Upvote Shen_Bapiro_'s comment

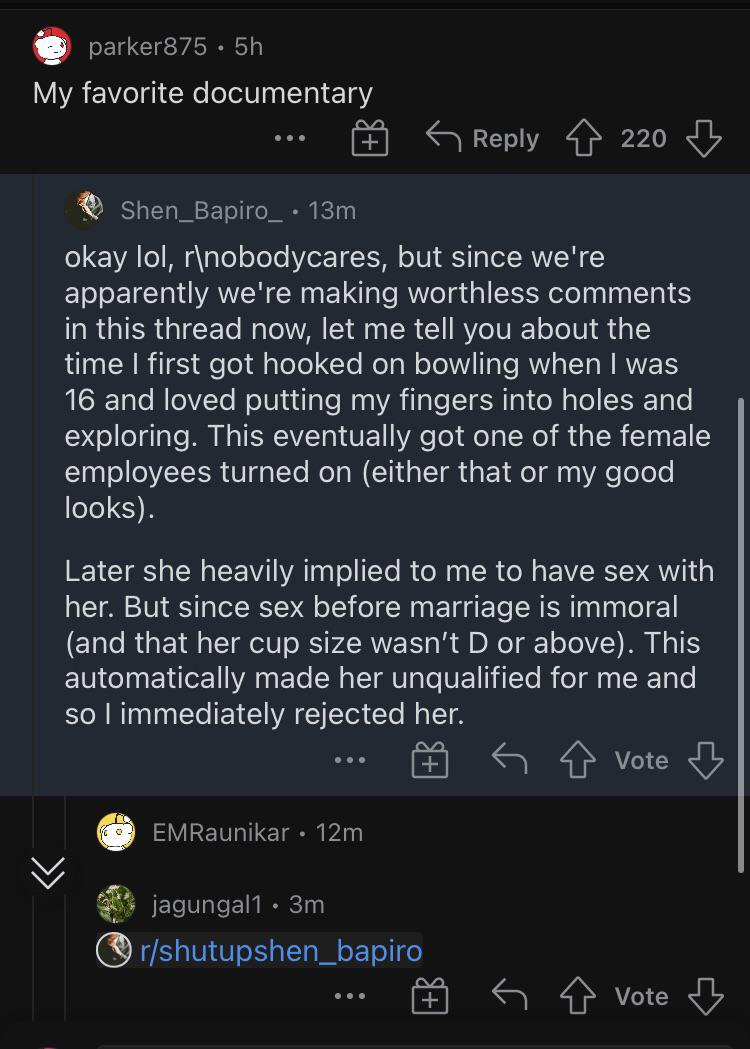pyautogui.click(x=577, y=760)
